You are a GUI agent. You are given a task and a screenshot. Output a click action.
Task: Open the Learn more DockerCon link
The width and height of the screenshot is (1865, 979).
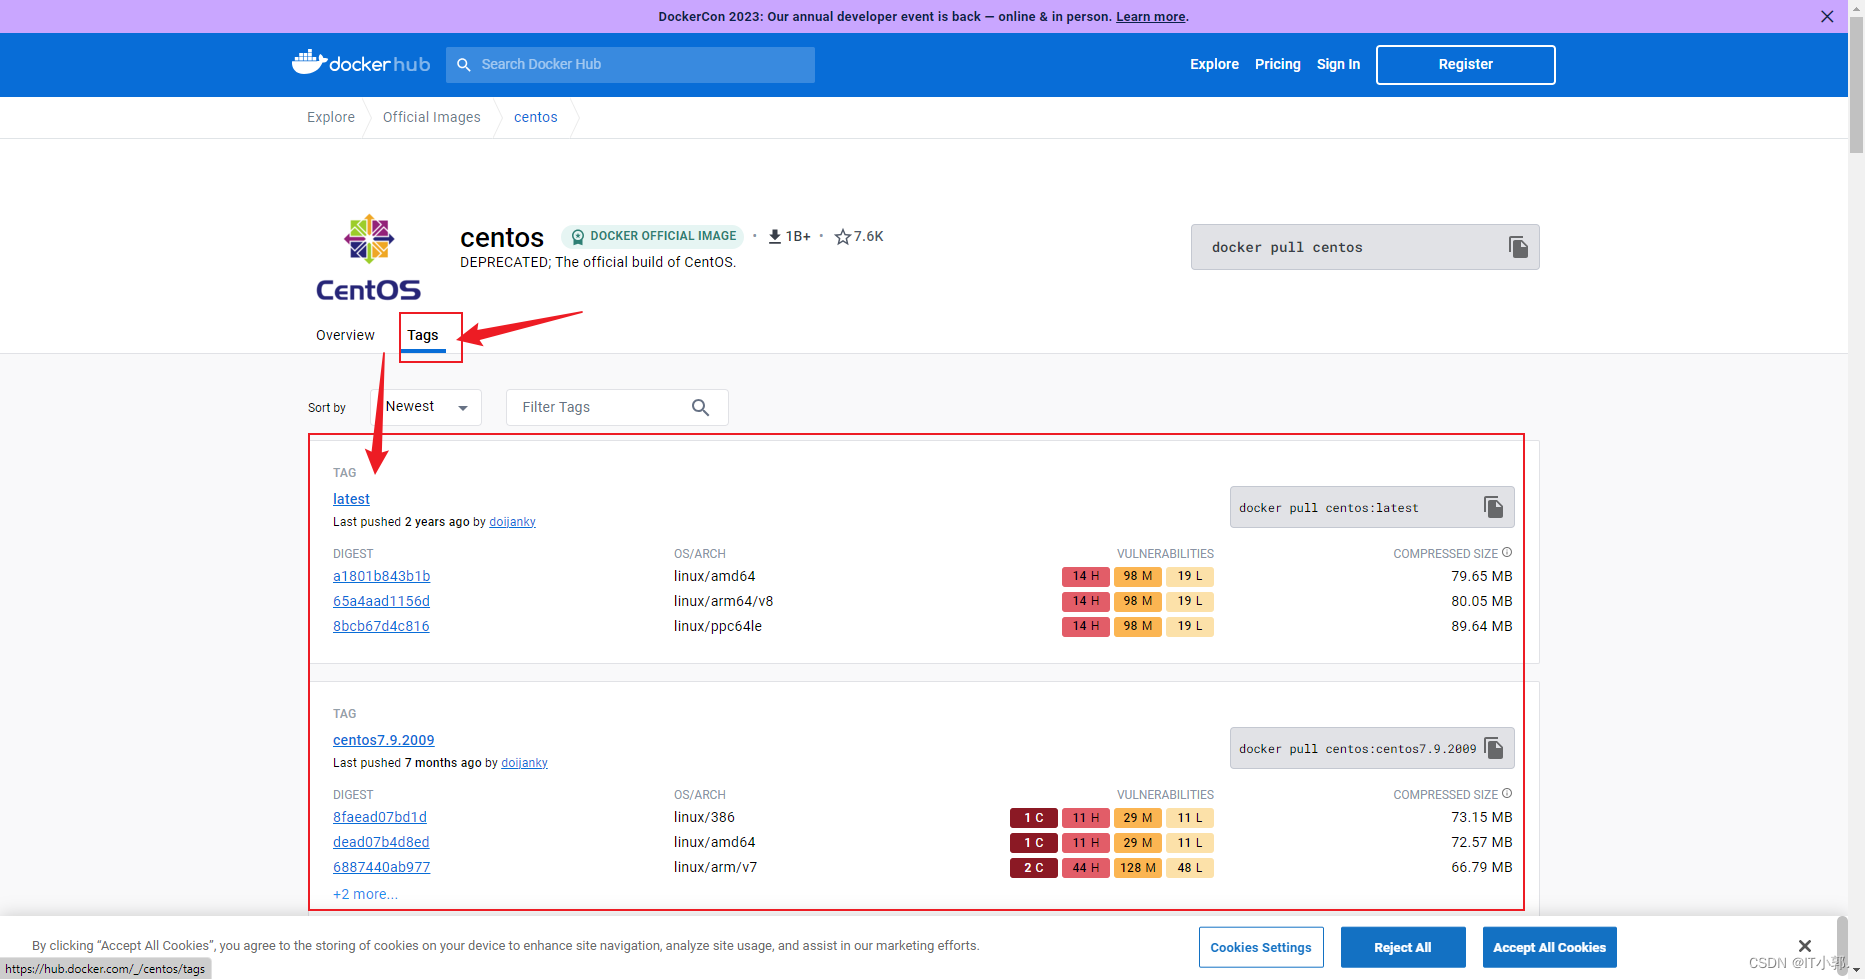coord(1150,16)
